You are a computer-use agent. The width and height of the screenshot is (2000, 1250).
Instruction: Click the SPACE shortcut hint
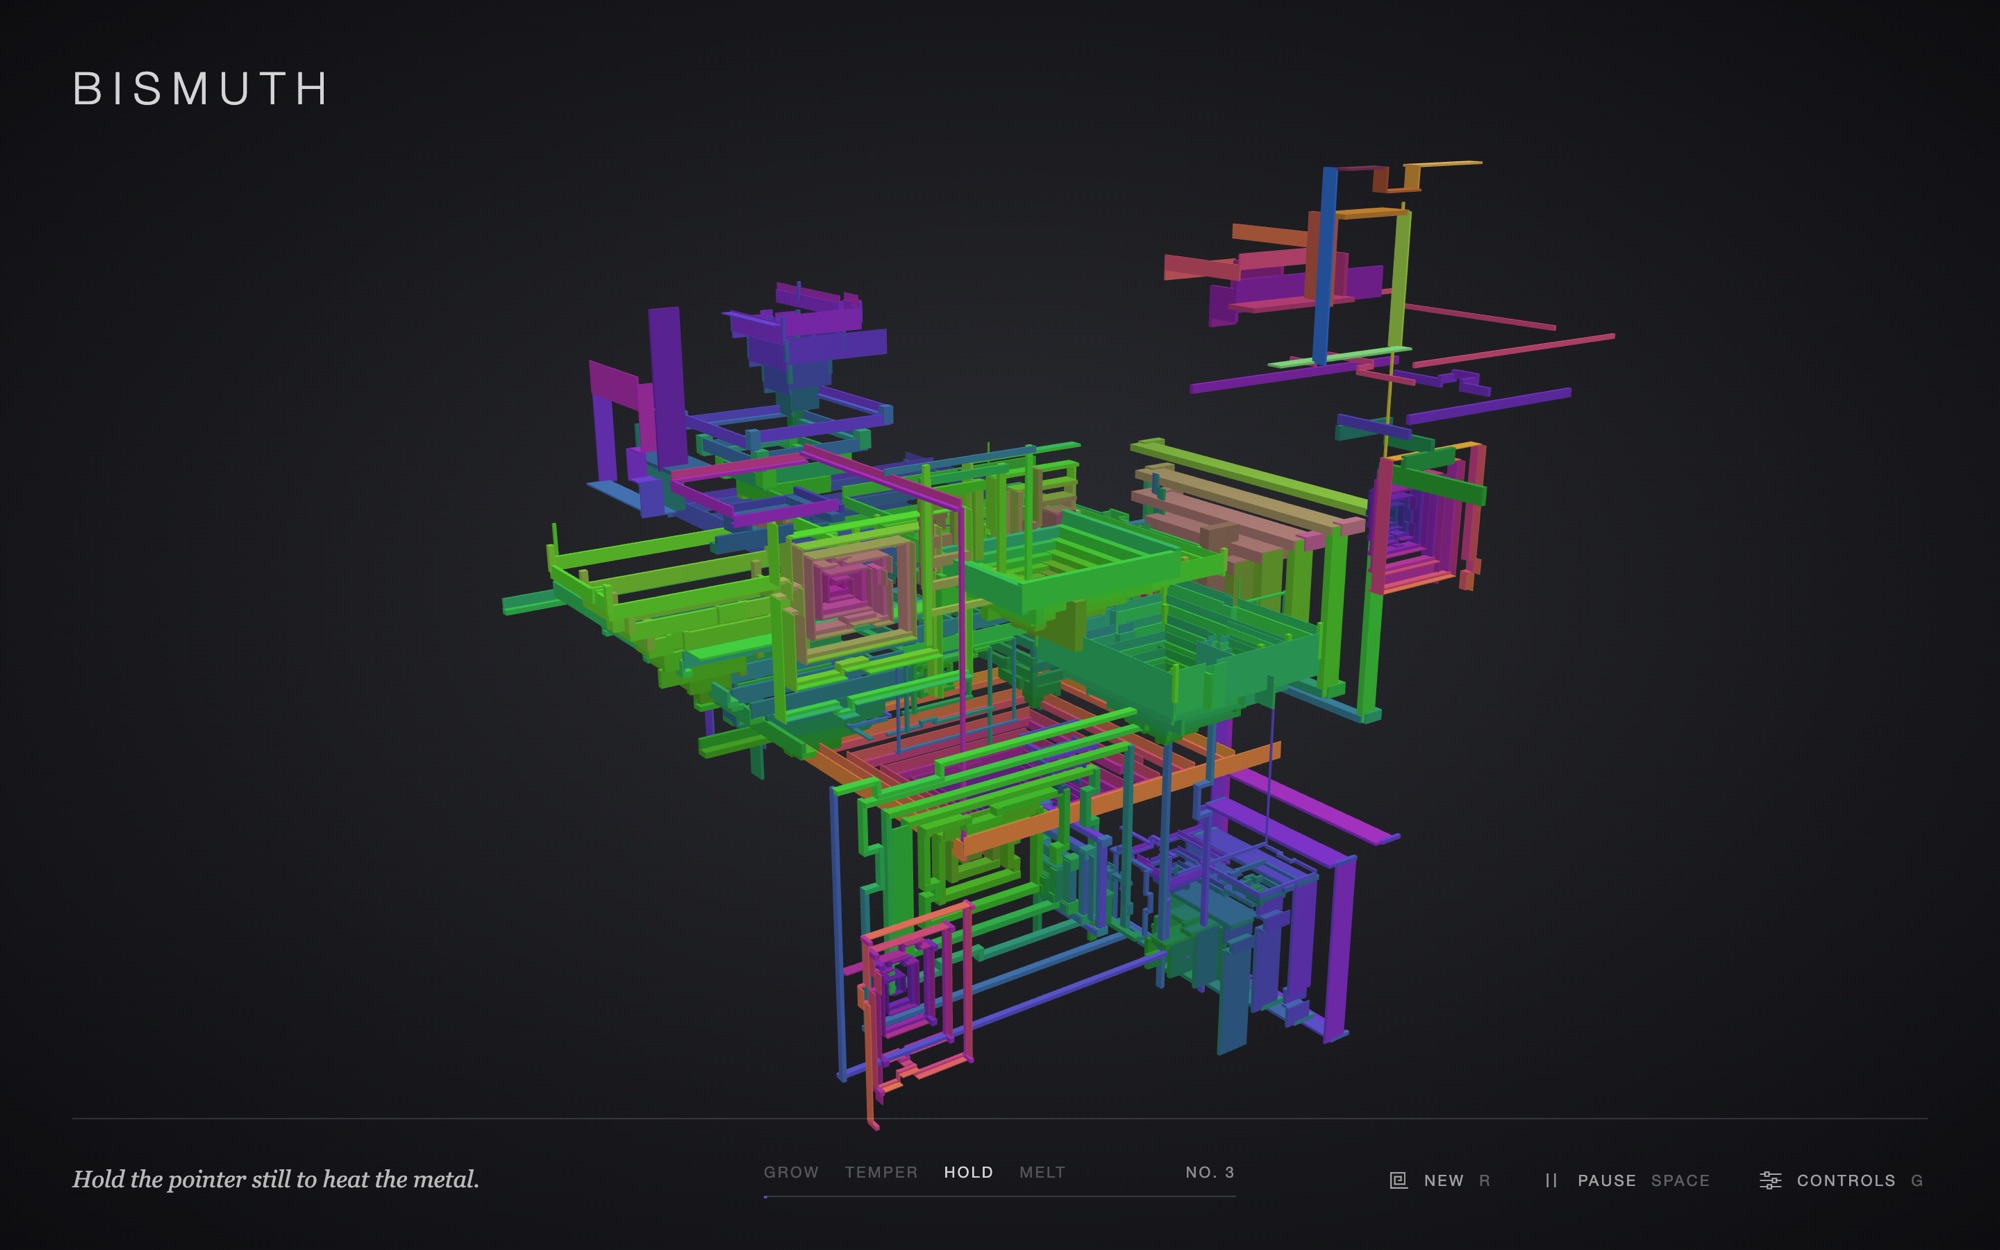(1680, 1181)
